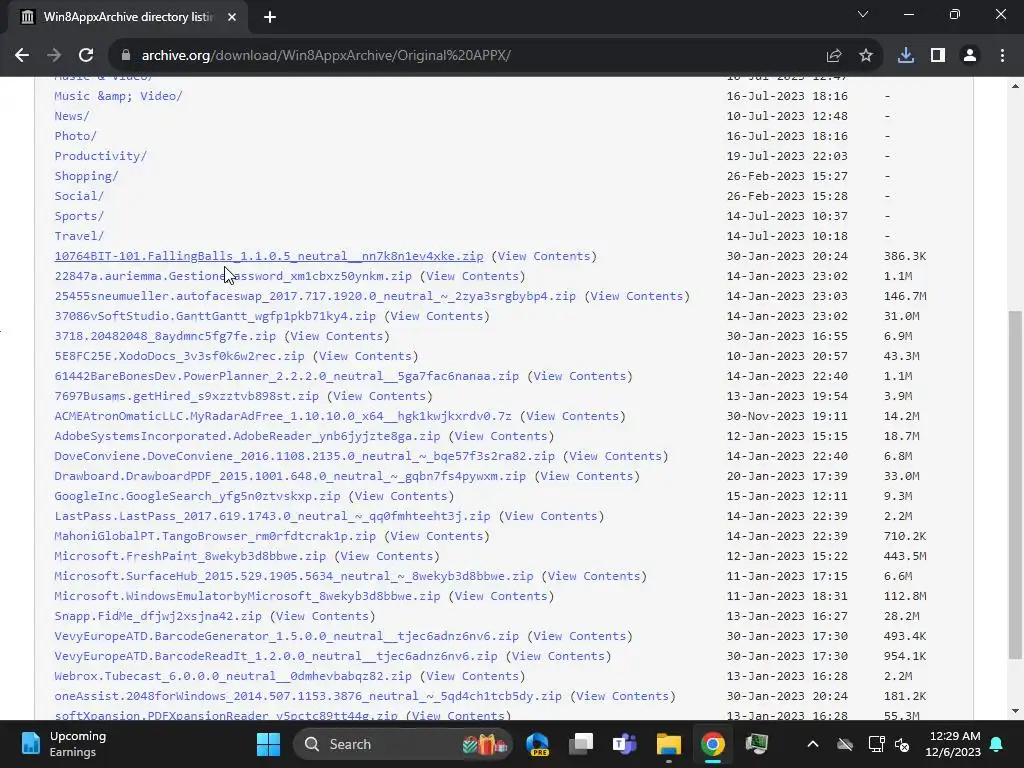Open the monitor app on taskbar
Viewport: 1024px width, 768px height.
coord(756,744)
